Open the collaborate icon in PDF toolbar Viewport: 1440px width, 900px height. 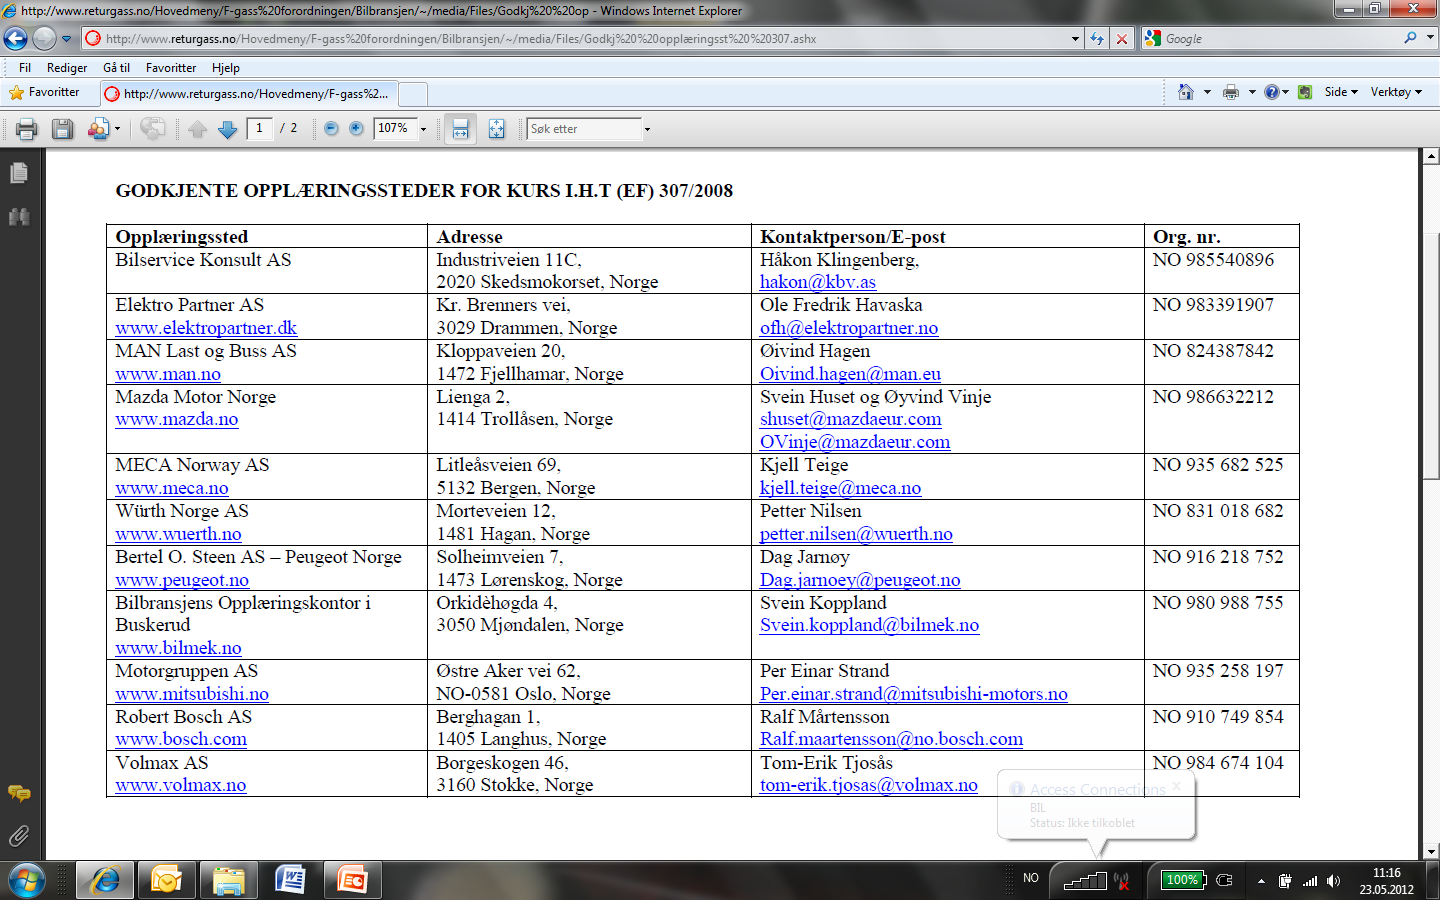tap(98, 129)
